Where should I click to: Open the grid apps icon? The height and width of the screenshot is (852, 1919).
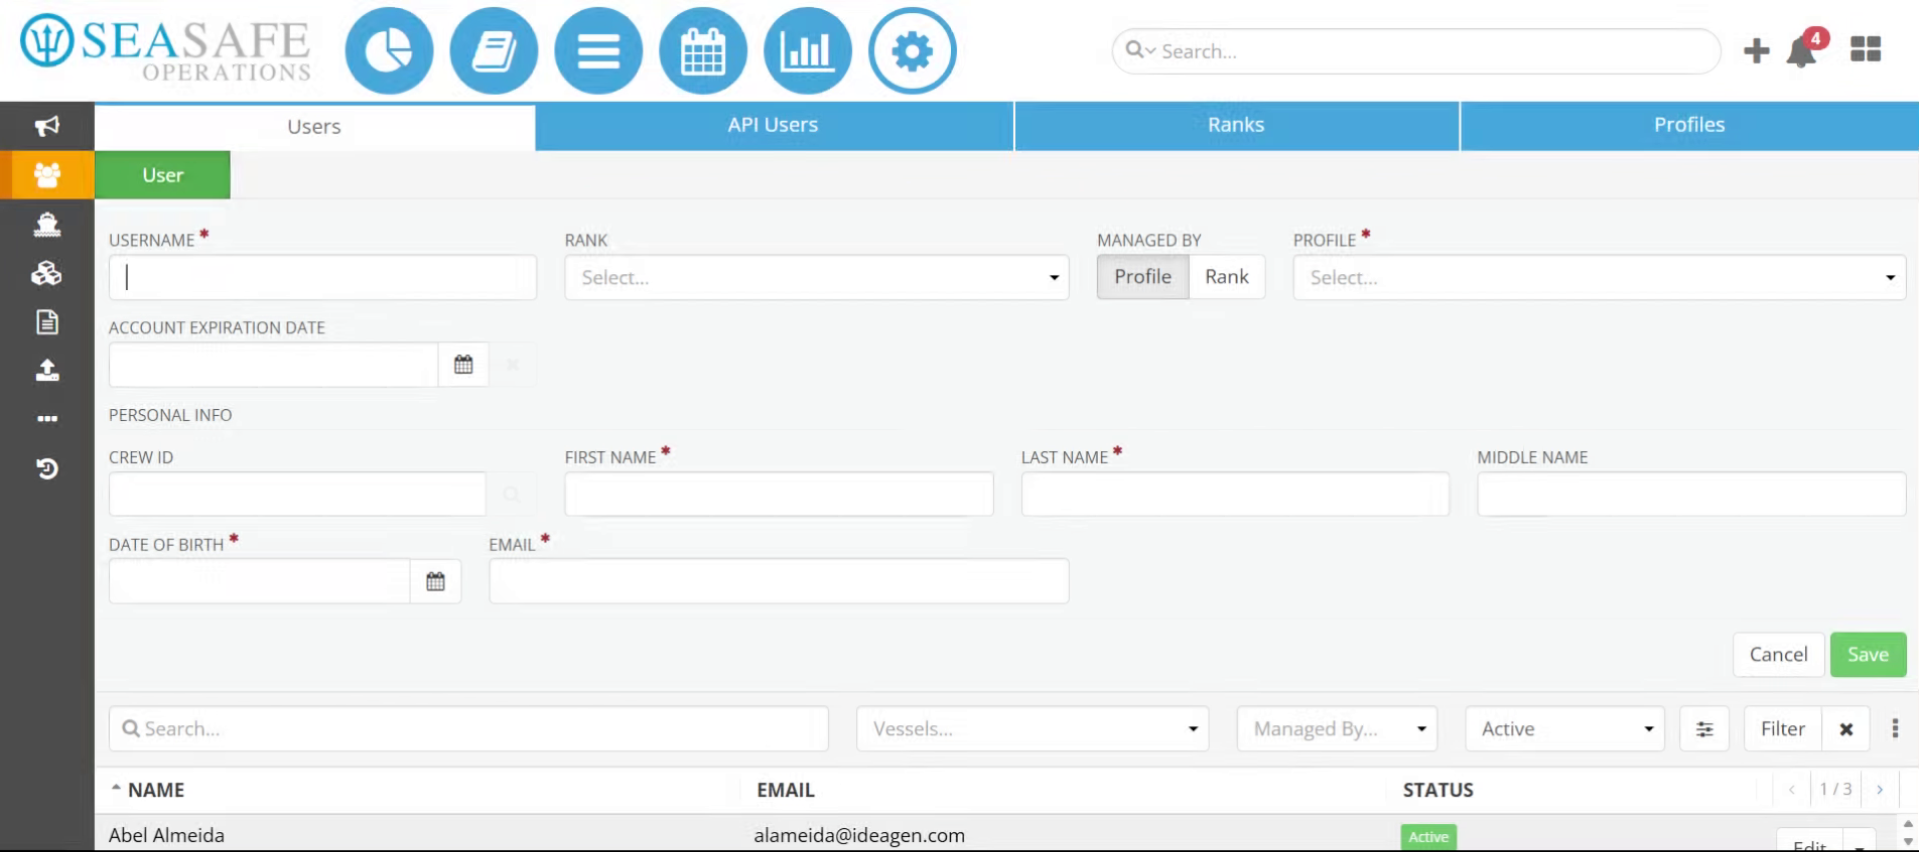pyautogui.click(x=1866, y=49)
